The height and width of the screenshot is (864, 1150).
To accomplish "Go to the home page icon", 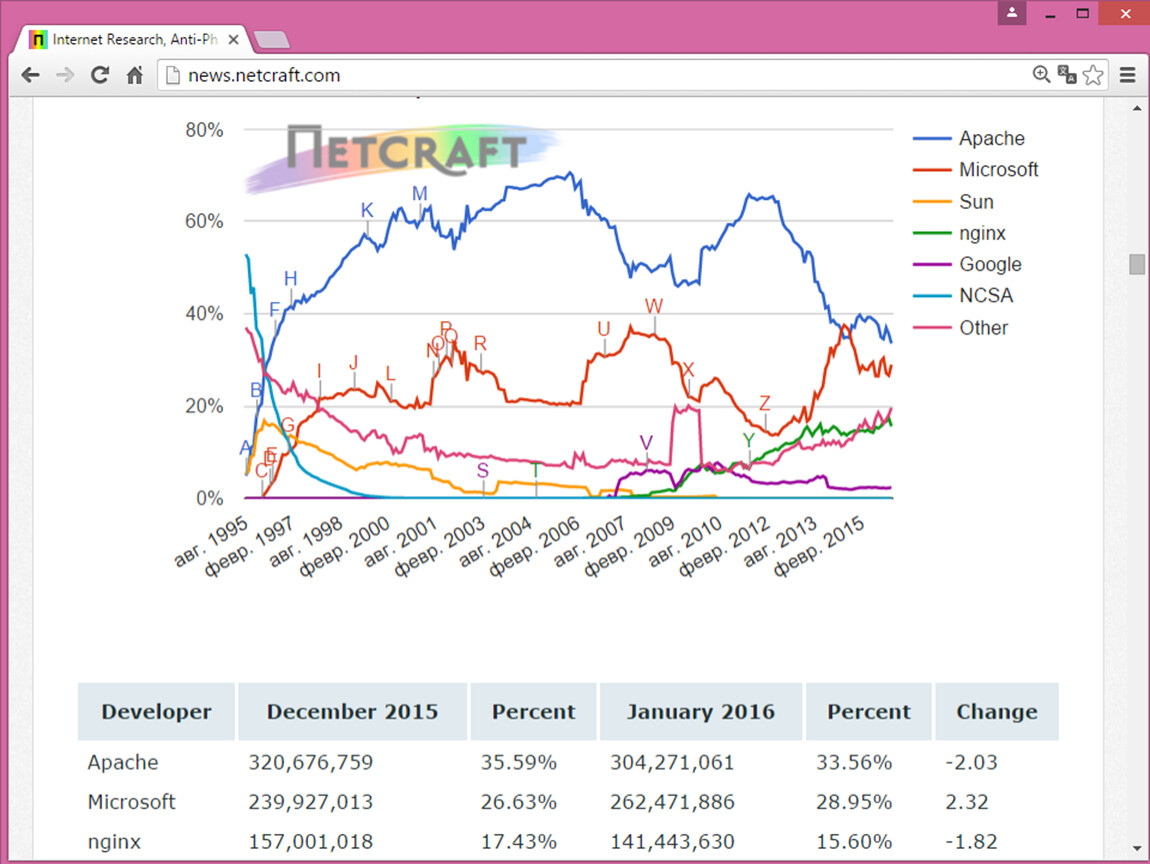I will [x=135, y=75].
